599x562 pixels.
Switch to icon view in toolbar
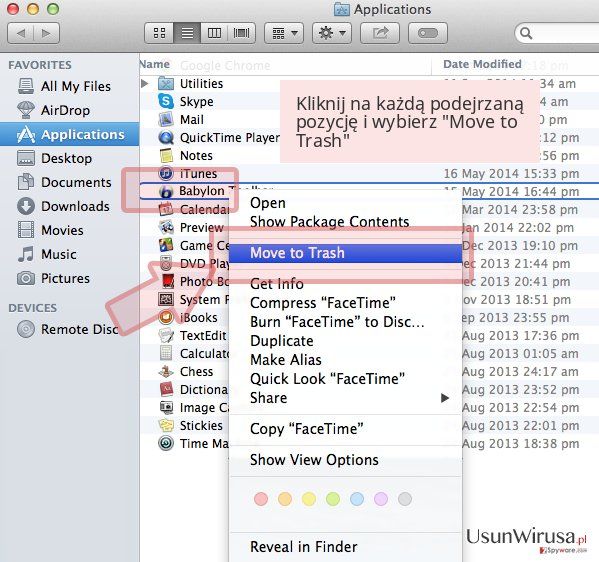pyautogui.click(x=159, y=33)
